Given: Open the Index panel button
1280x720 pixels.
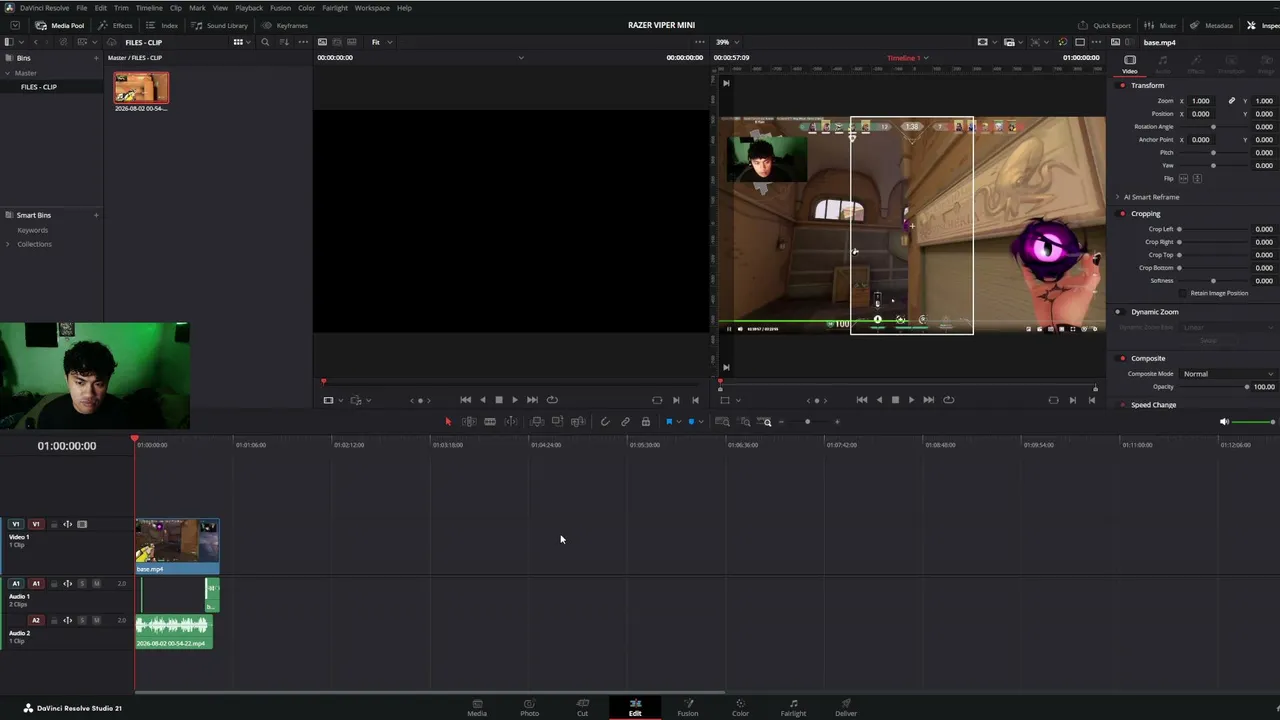Looking at the screenshot, I should click(x=163, y=25).
